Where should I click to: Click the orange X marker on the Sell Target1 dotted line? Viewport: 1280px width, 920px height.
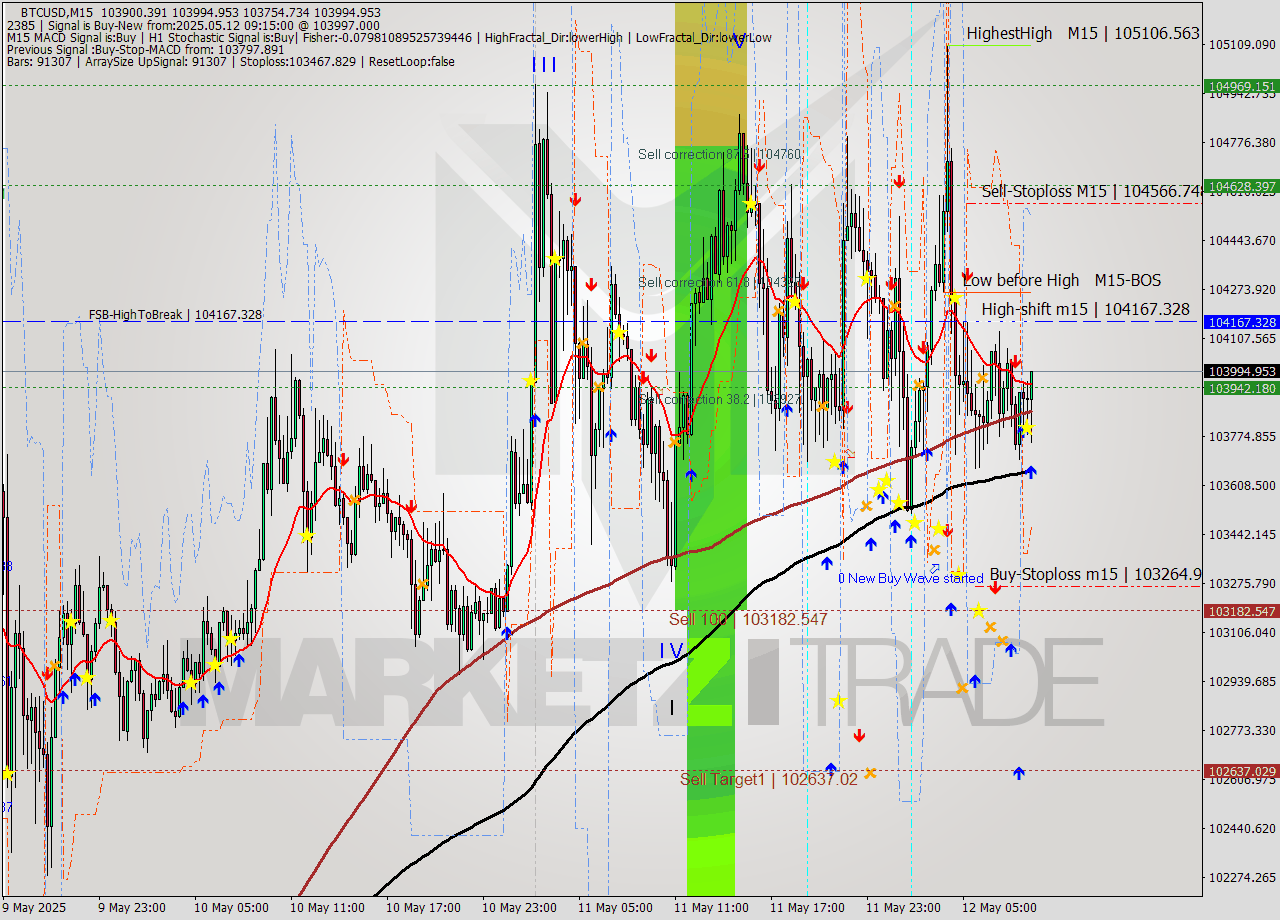(x=870, y=773)
